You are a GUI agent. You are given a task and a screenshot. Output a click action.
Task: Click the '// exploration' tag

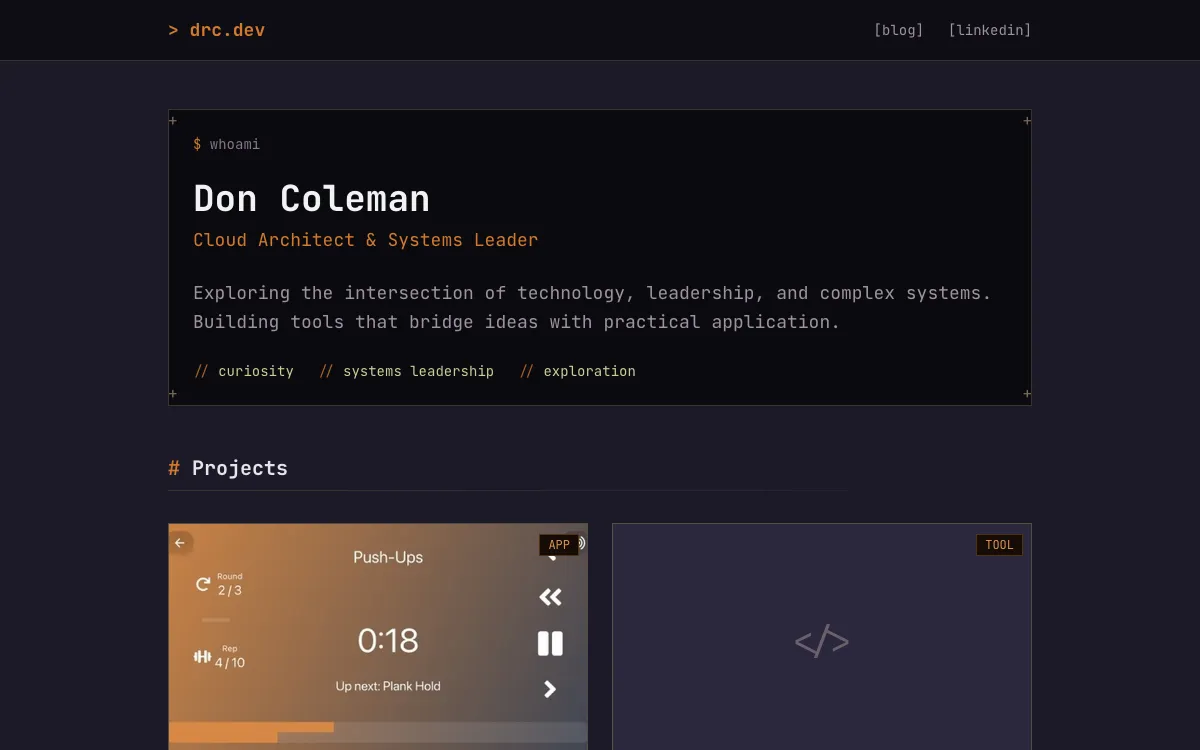[577, 371]
